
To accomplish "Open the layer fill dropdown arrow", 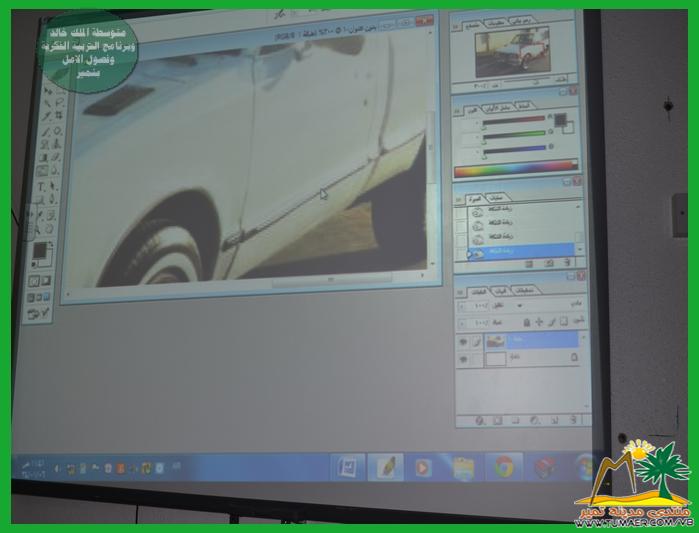I will [x=462, y=323].
